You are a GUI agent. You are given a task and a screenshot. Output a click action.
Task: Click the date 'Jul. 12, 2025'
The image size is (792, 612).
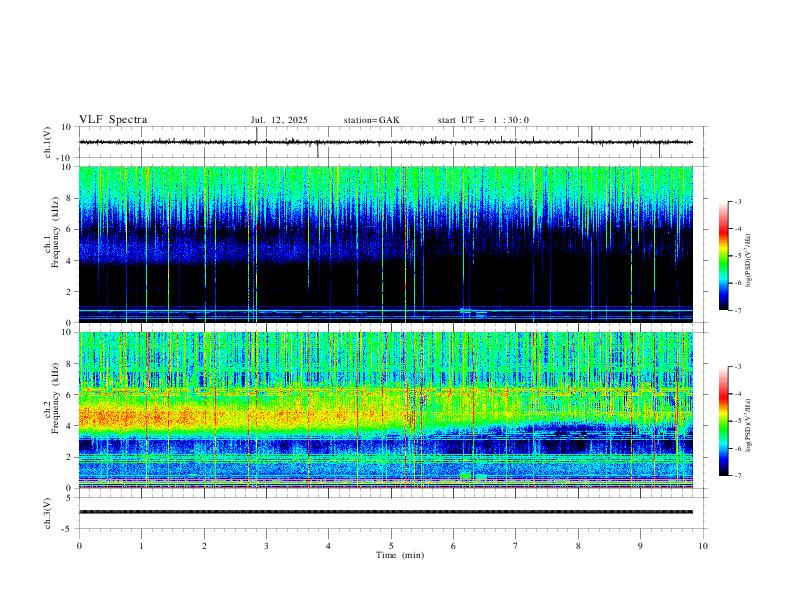(279, 120)
